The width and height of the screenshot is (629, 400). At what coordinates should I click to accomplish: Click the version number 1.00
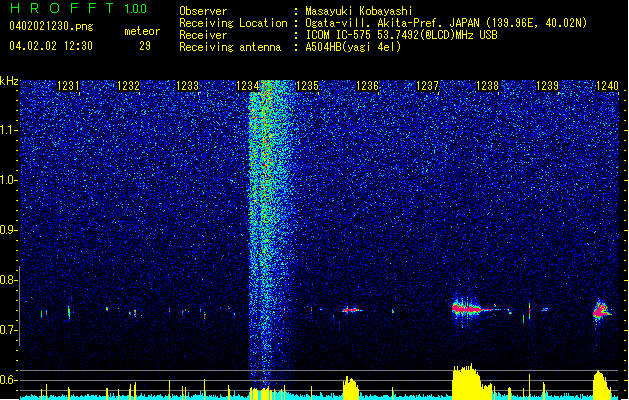coord(135,9)
